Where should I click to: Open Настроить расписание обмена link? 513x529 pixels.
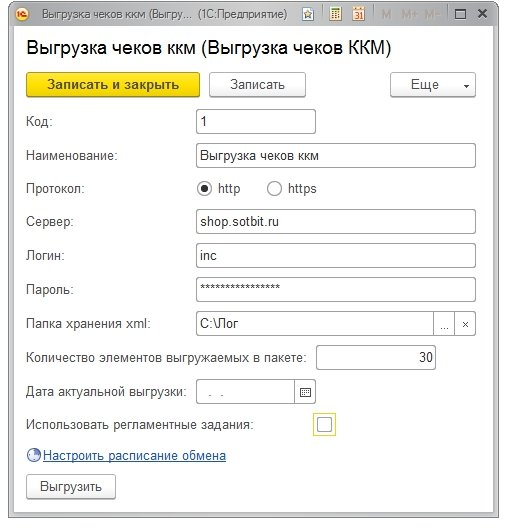[x=134, y=456]
